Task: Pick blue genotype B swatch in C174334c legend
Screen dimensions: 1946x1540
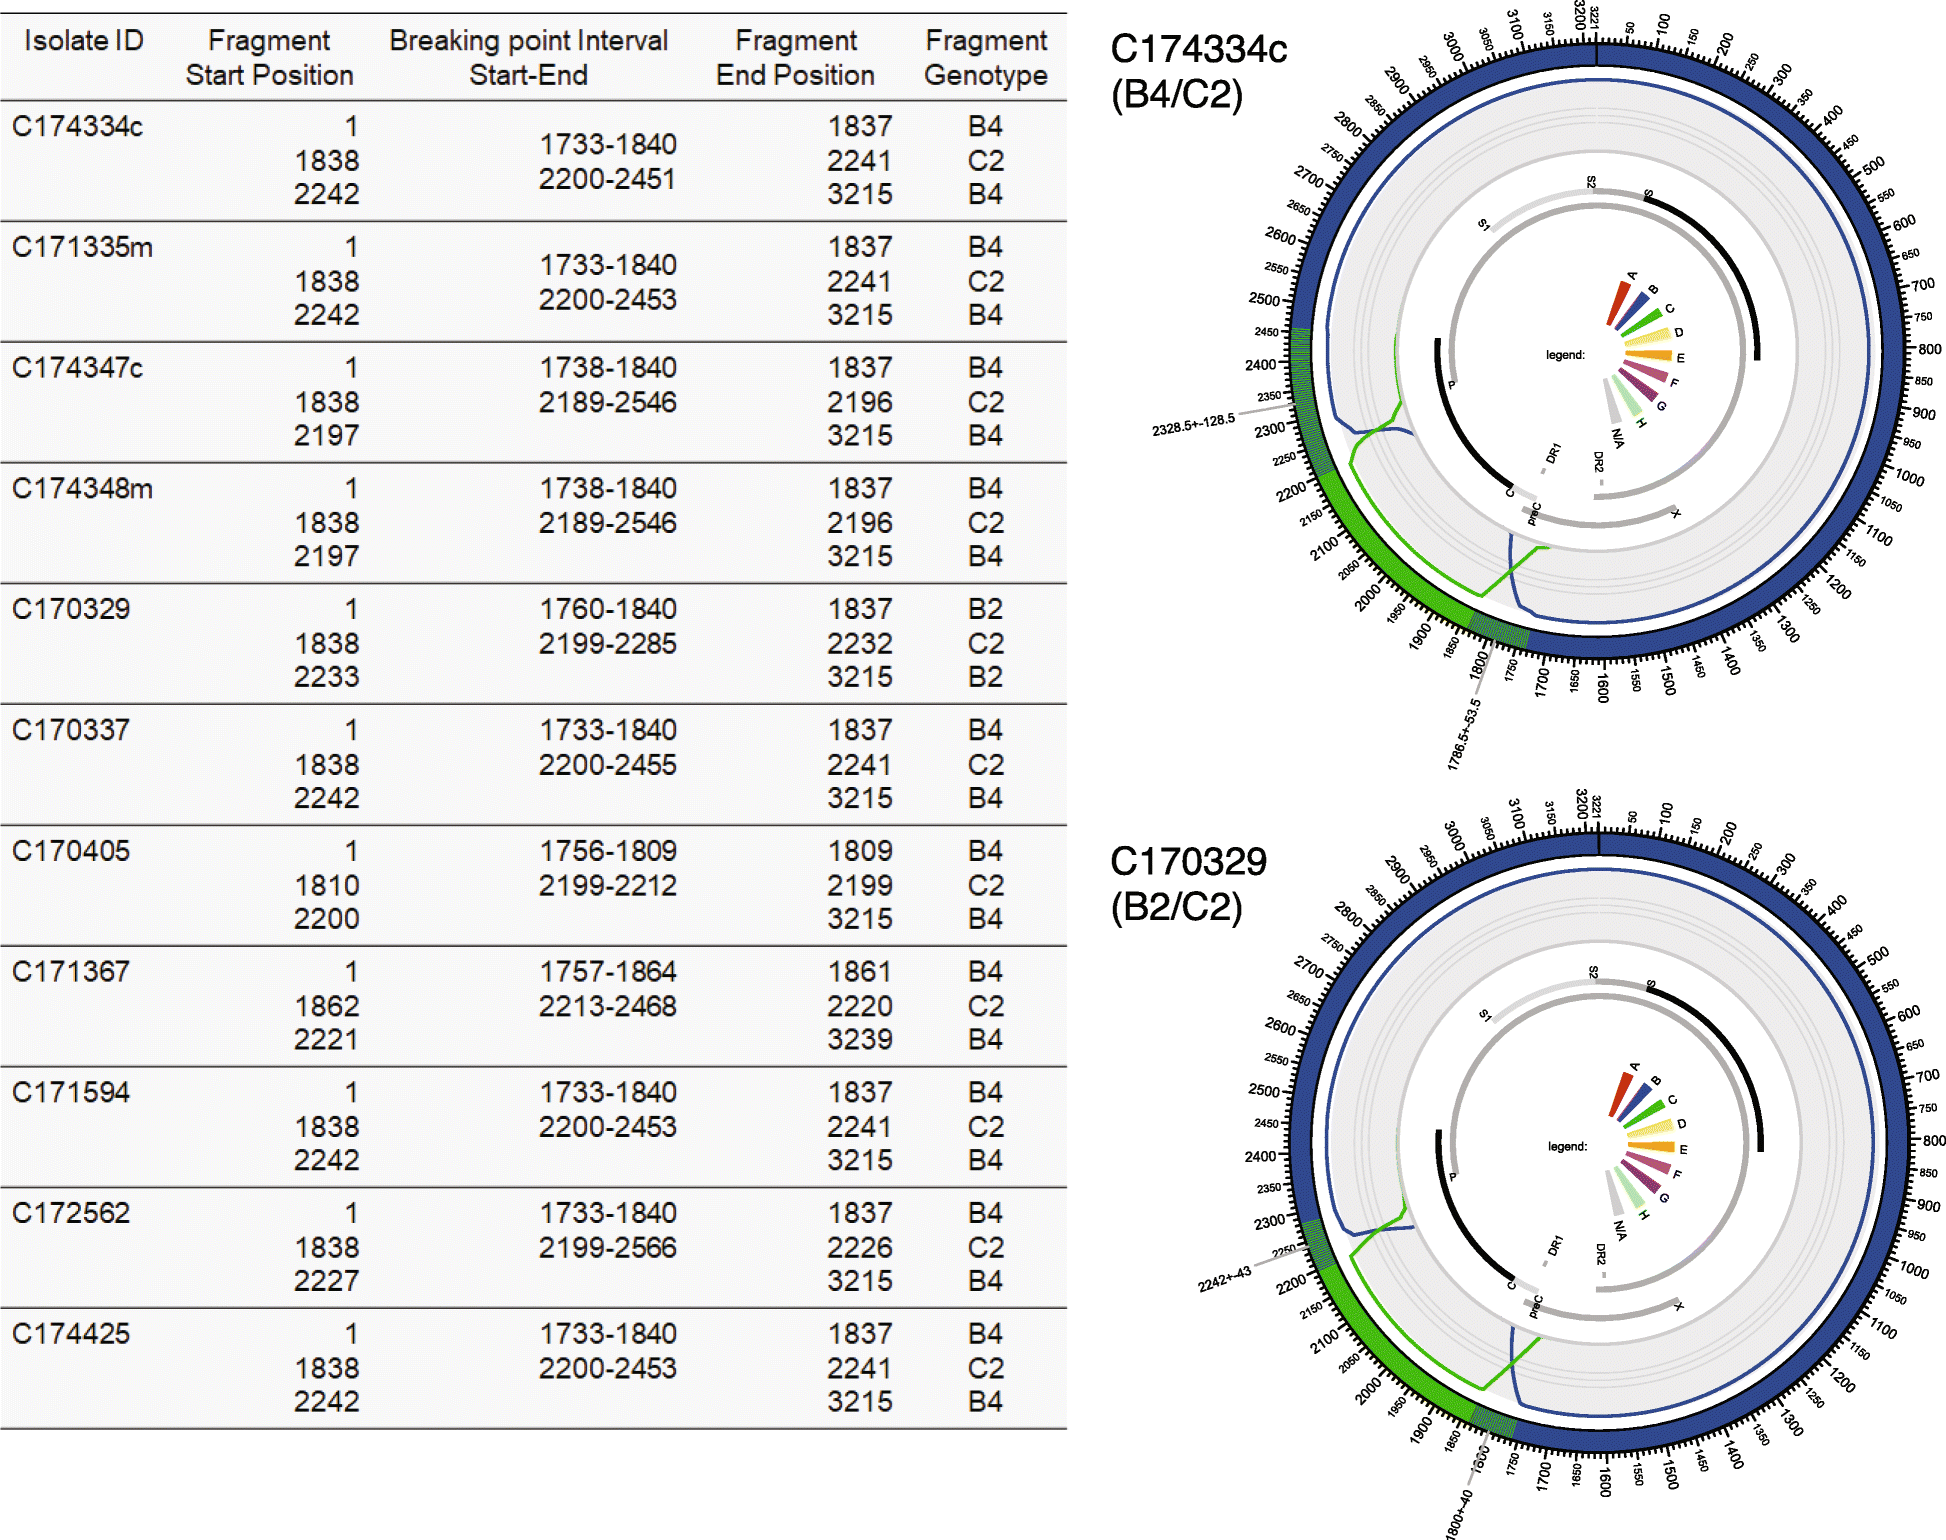Action: (1632, 311)
